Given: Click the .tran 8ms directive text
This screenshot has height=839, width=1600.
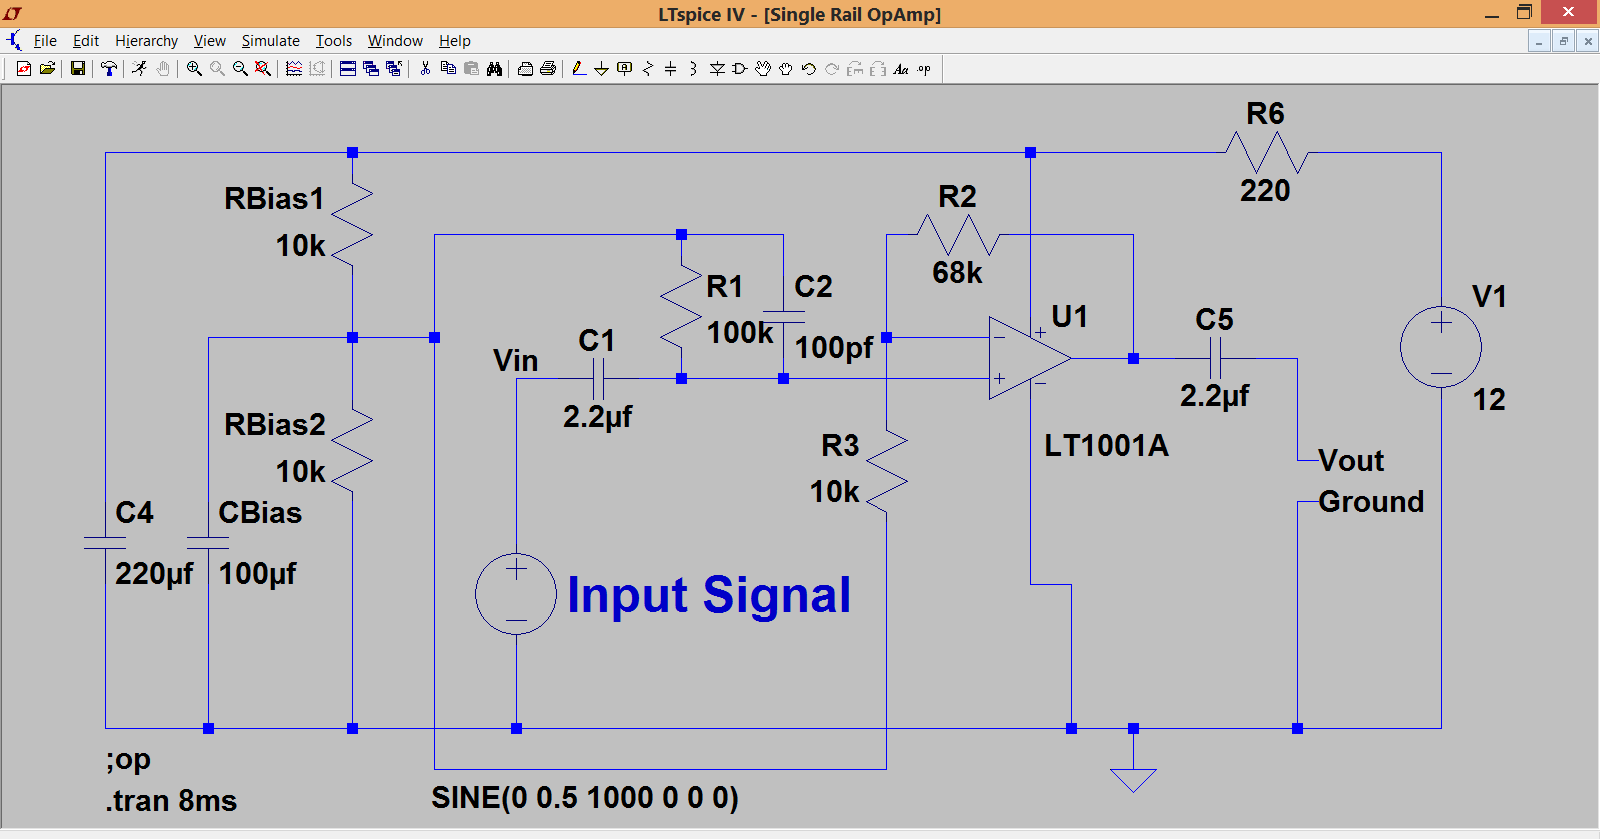Looking at the screenshot, I should [171, 801].
